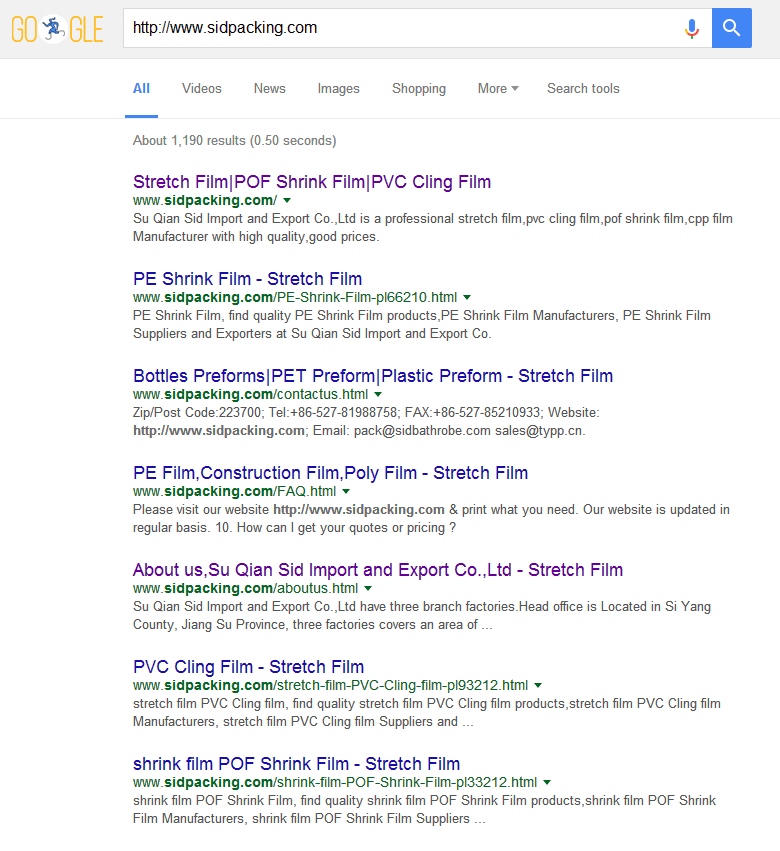The width and height of the screenshot is (780, 851).
Task: Open PVC Cling Film - Stretch Film result
Action: tap(248, 667)
